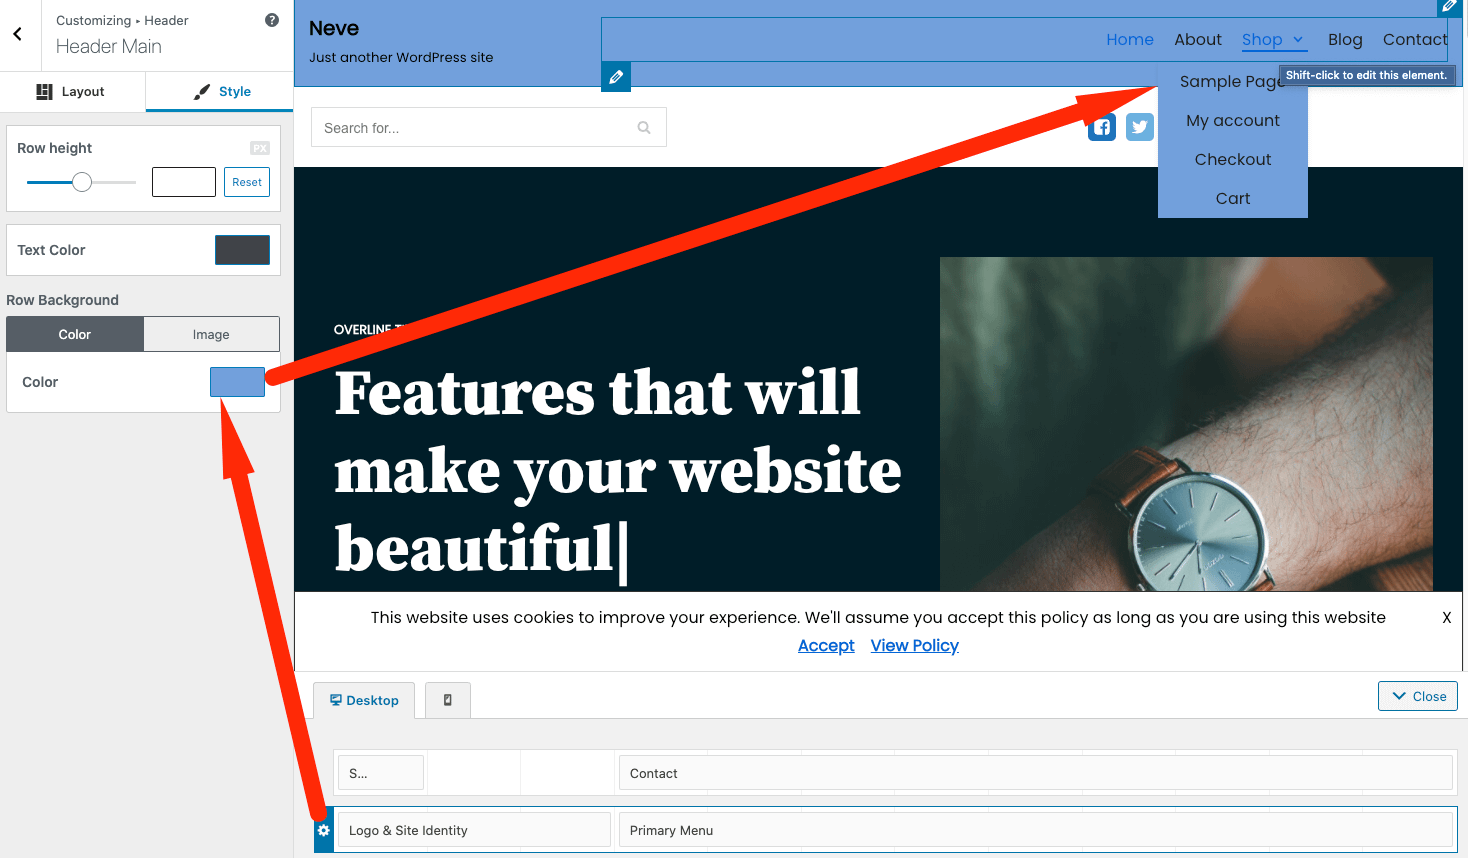Dismiss cookie notice with X

[1446, 618]
